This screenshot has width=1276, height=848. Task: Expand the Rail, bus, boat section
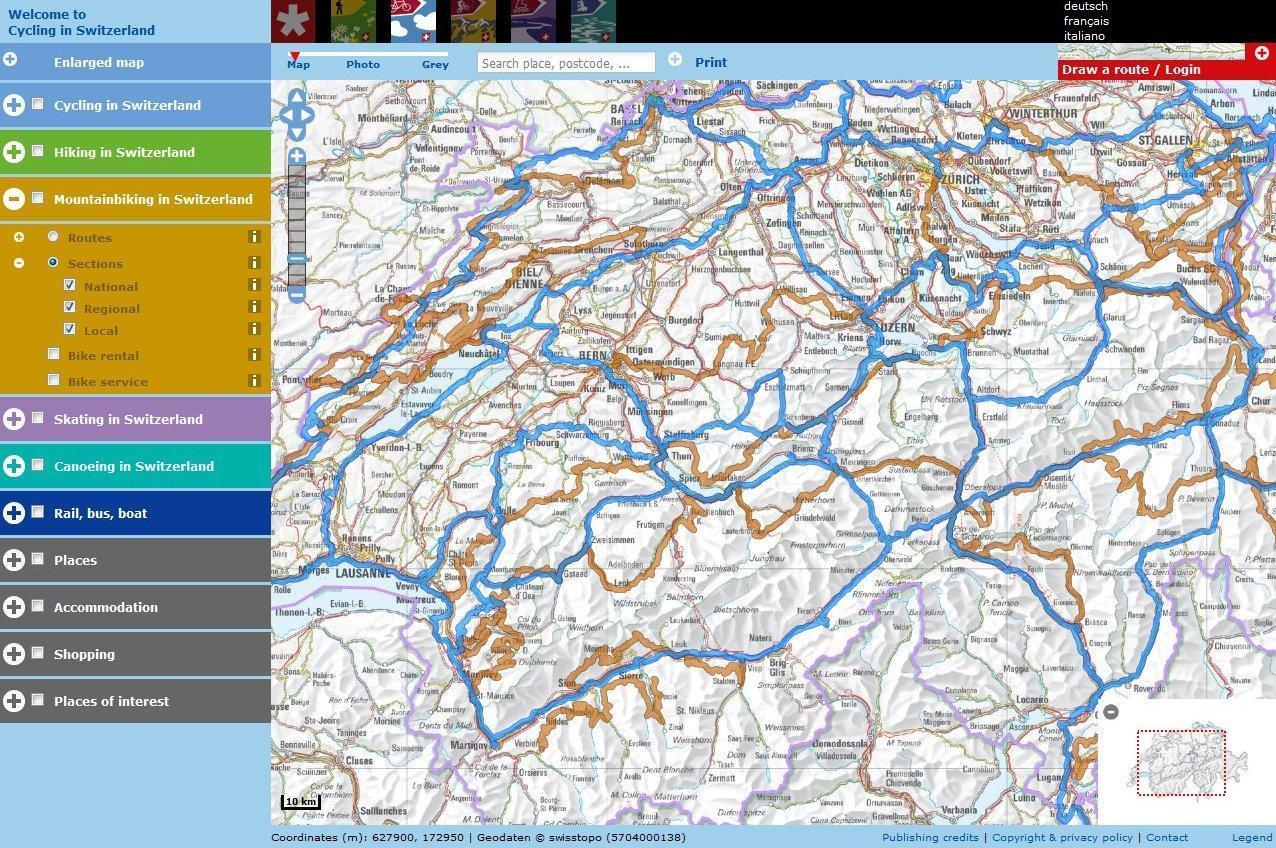[x=14, y=513]
